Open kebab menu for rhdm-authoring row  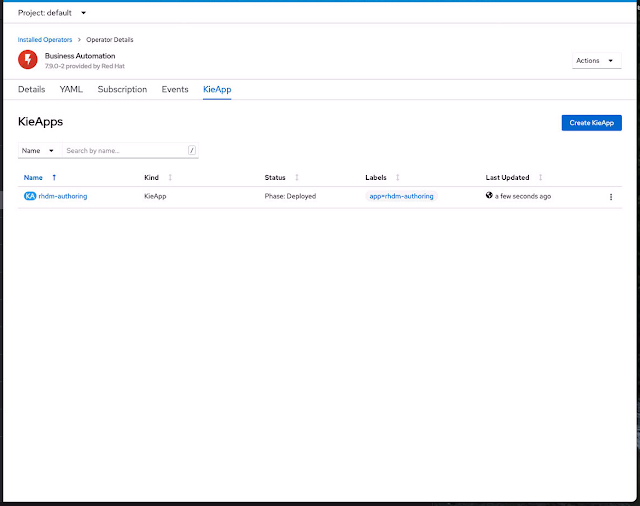coord(611,197)
